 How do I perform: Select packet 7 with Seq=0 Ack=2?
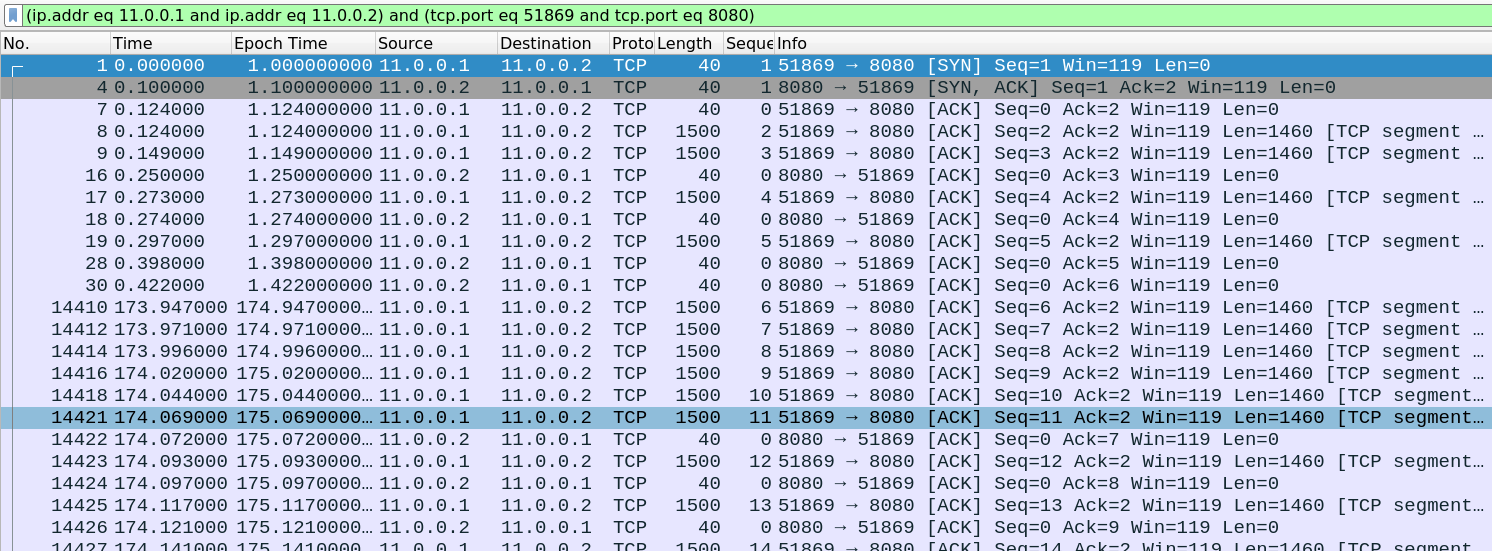coord(746,109)
